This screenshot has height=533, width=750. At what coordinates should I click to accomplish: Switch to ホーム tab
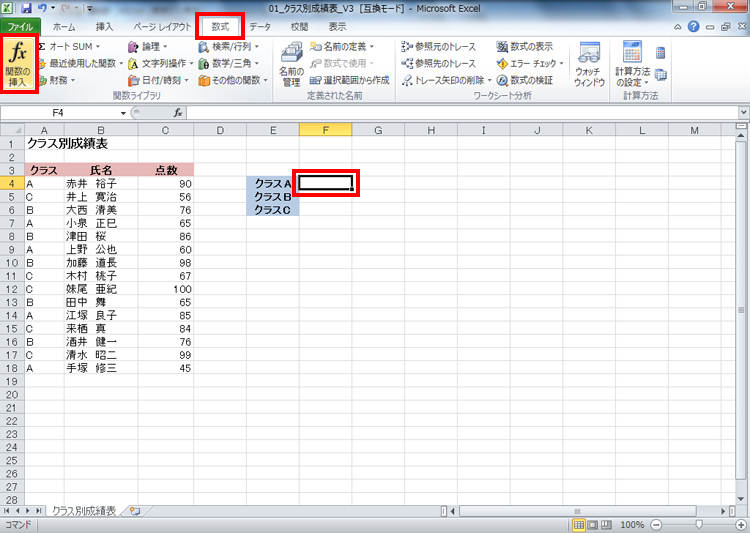tap(64, 27)
